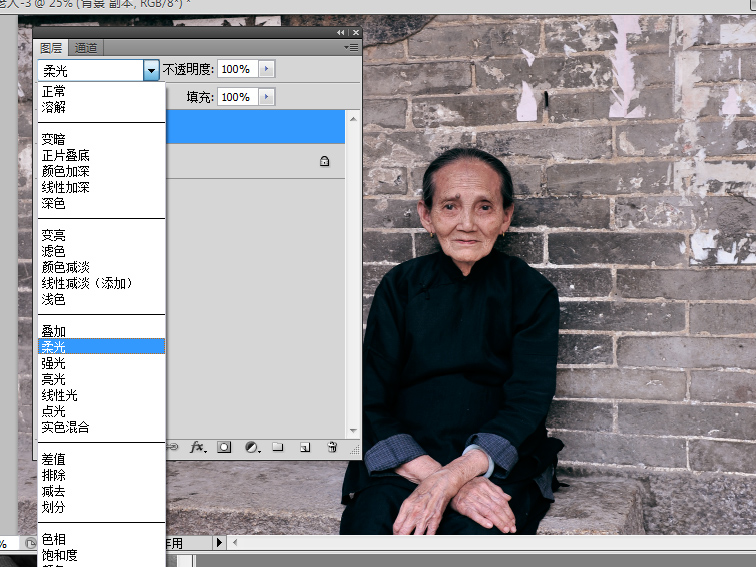Create a new layer group folder
Viewport: 756px width, 567px height.
point(278,447)
